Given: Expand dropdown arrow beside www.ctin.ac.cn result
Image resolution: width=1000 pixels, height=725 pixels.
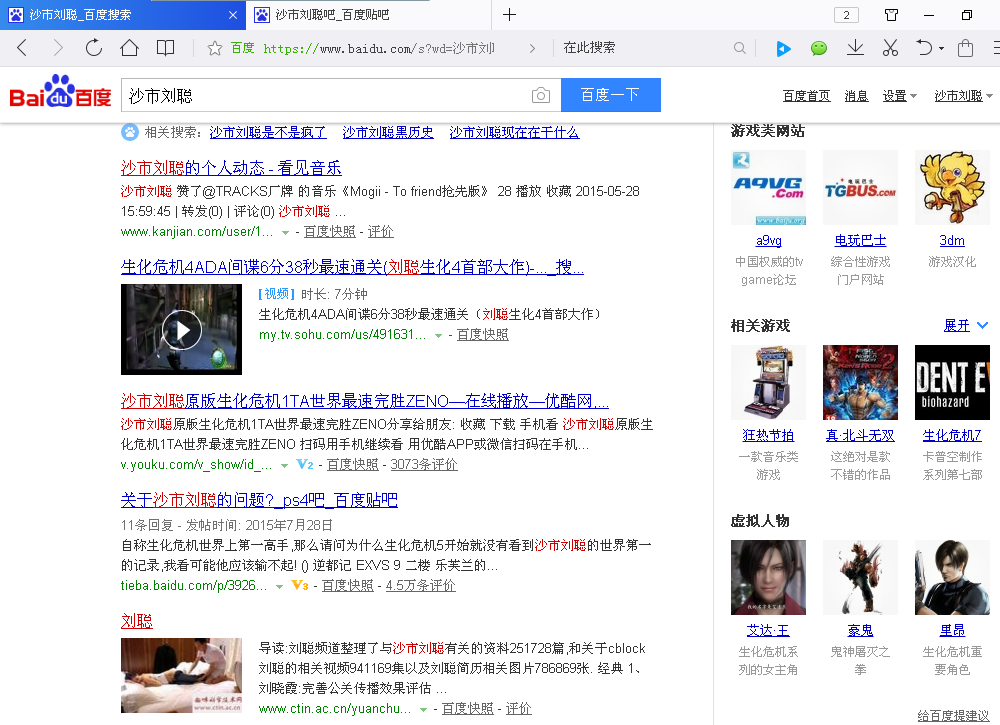Looking at the screenshot, I should 423,710.
